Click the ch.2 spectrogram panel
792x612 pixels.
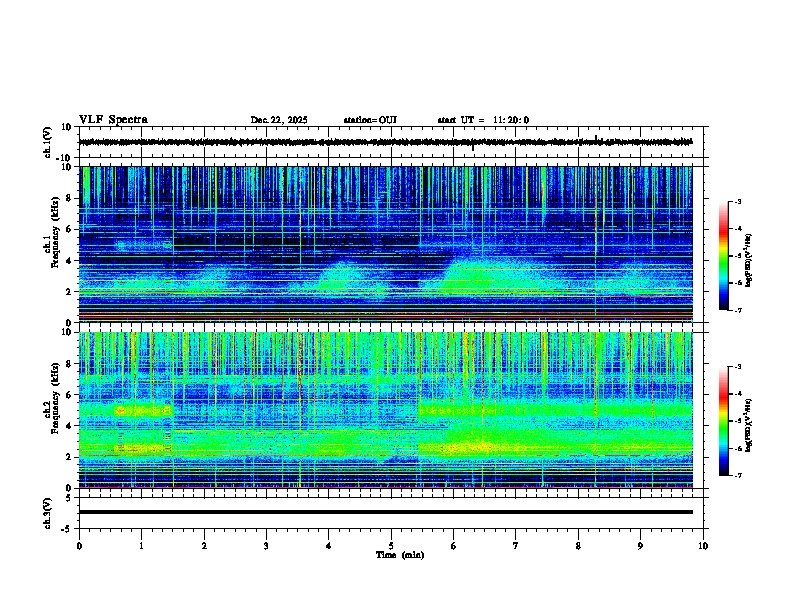pyautogui.click(x=385, y=410)
